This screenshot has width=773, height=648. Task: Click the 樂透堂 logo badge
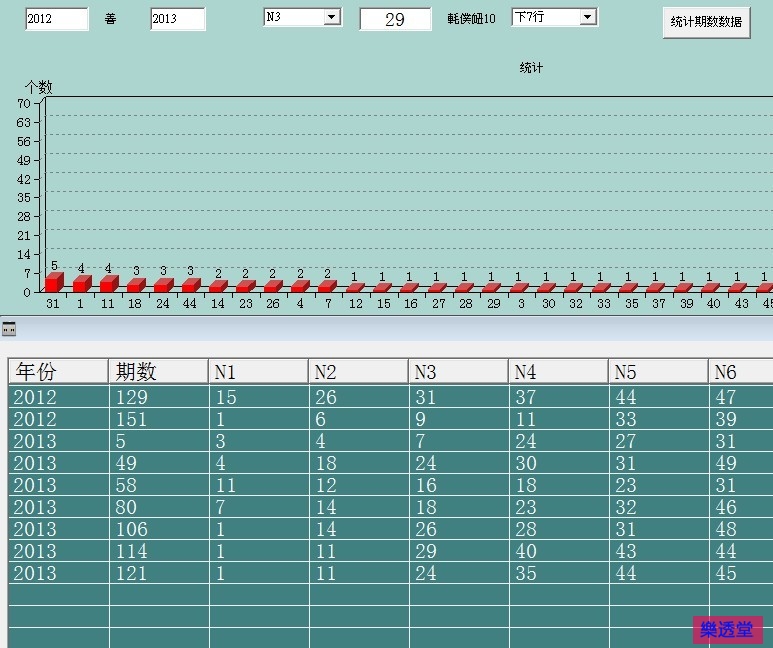[x=727, y=630]
